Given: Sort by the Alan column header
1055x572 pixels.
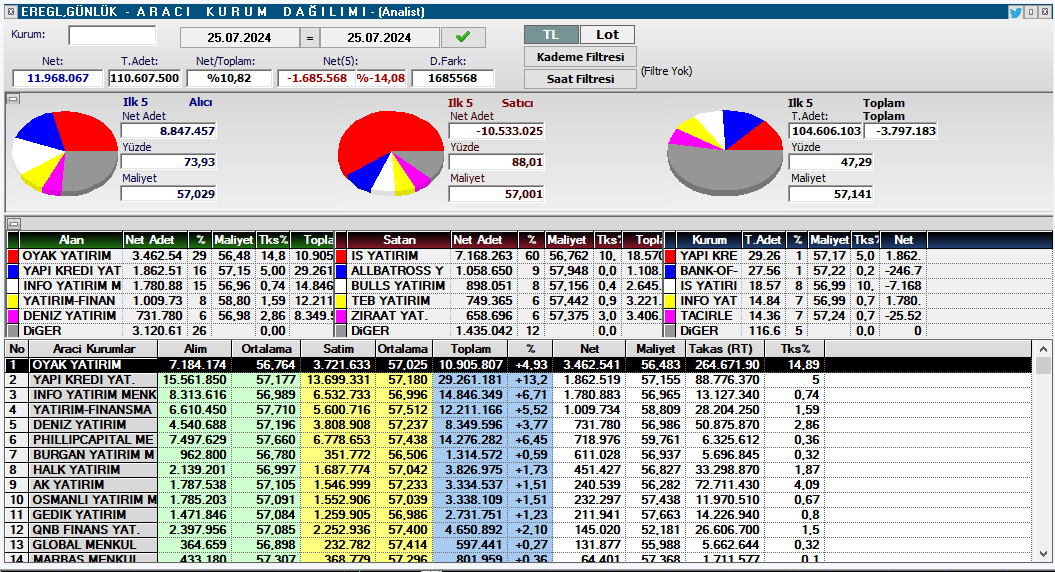Looking at the screenshot, I should (x=71, y=240).
